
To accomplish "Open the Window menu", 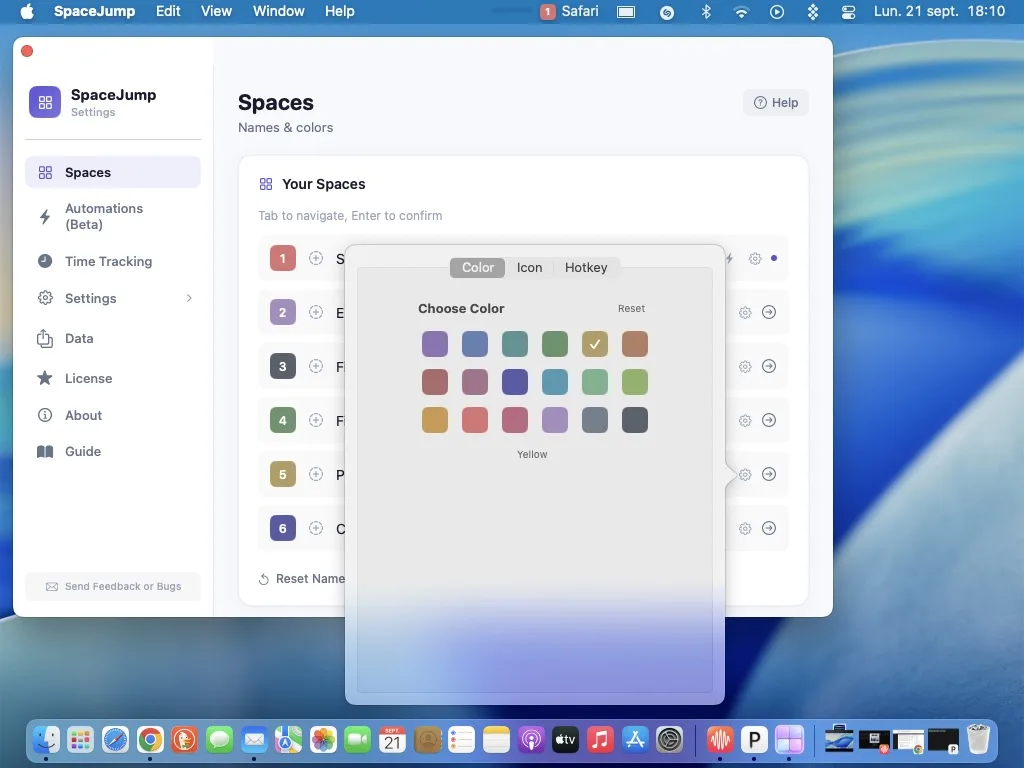I will (x=278, y=11).
